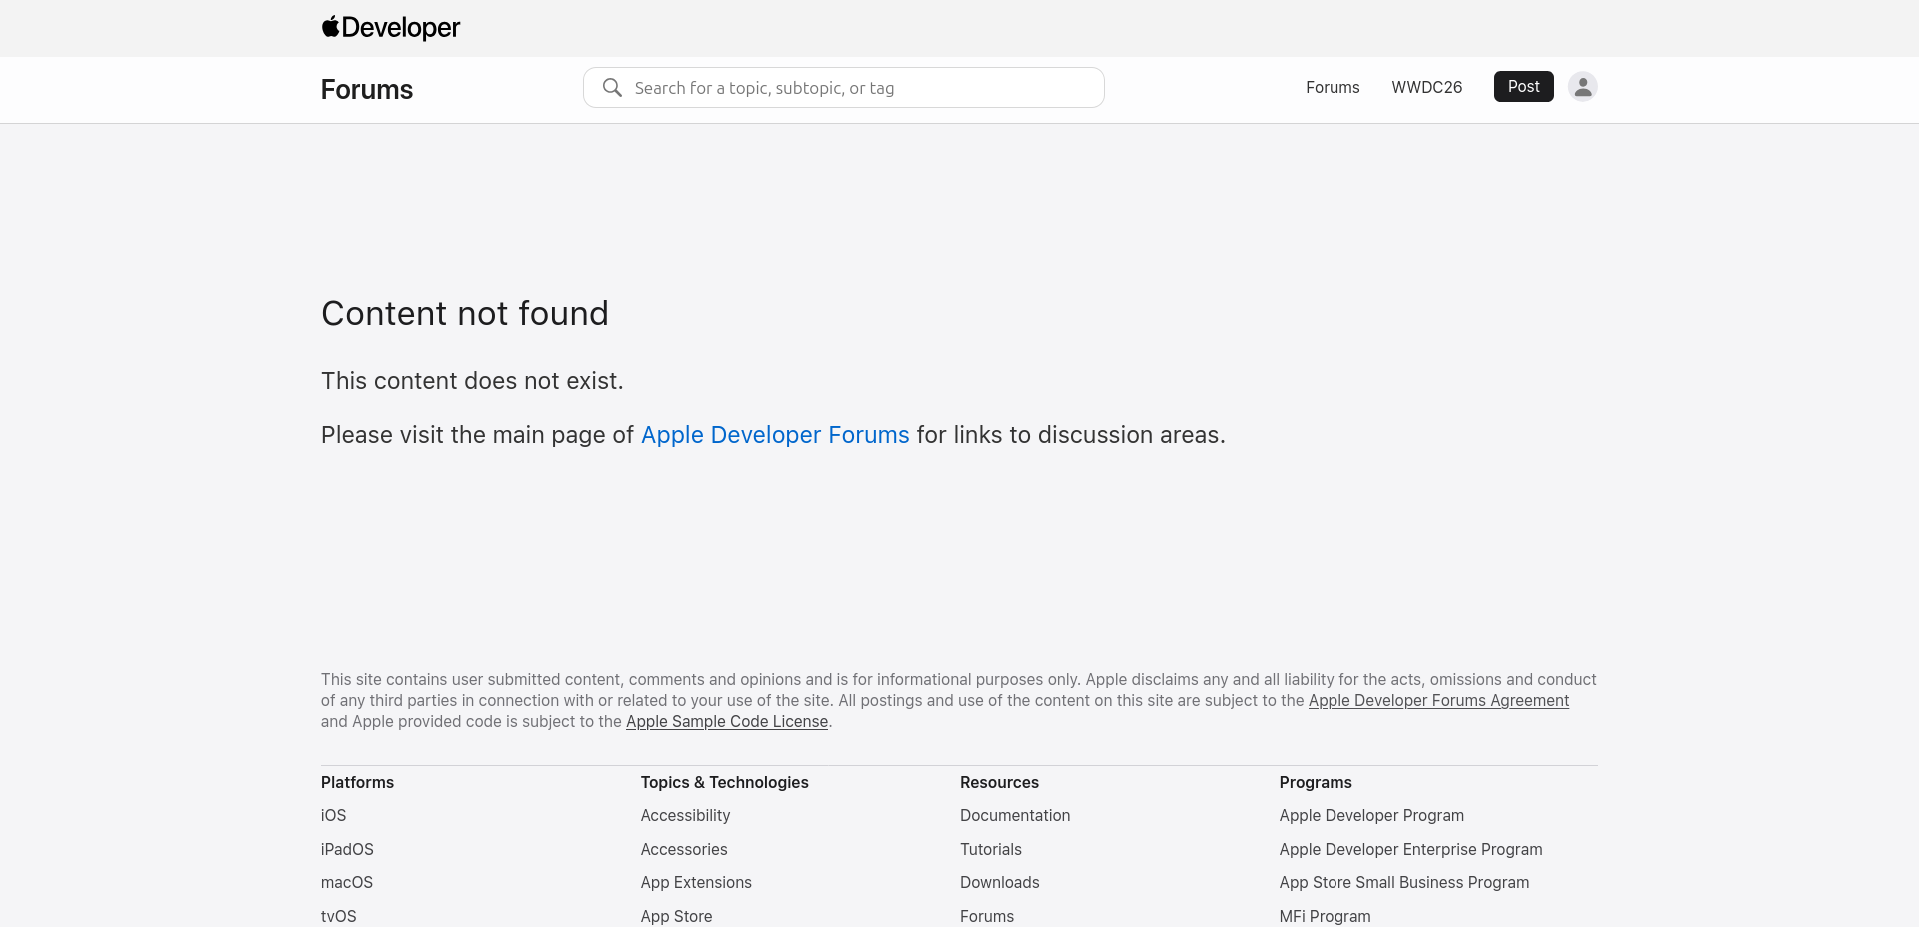
Task: Click the Forums page heading
Action: 367,89
